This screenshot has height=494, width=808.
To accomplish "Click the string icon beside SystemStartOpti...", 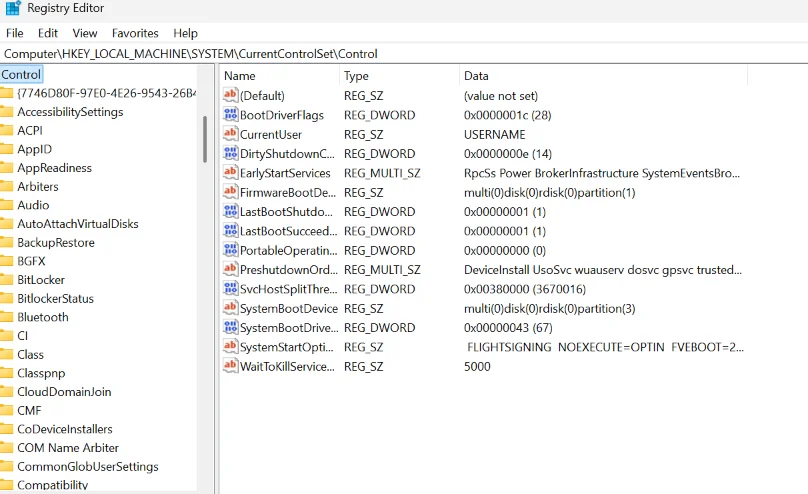I will coord(230,346).
